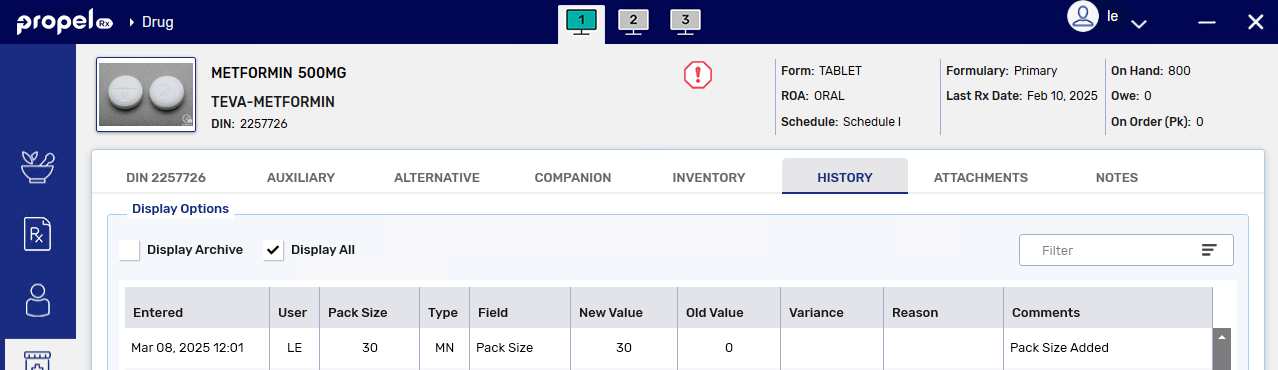Open the Rx prescription sidebar icon

pos(38,234)
